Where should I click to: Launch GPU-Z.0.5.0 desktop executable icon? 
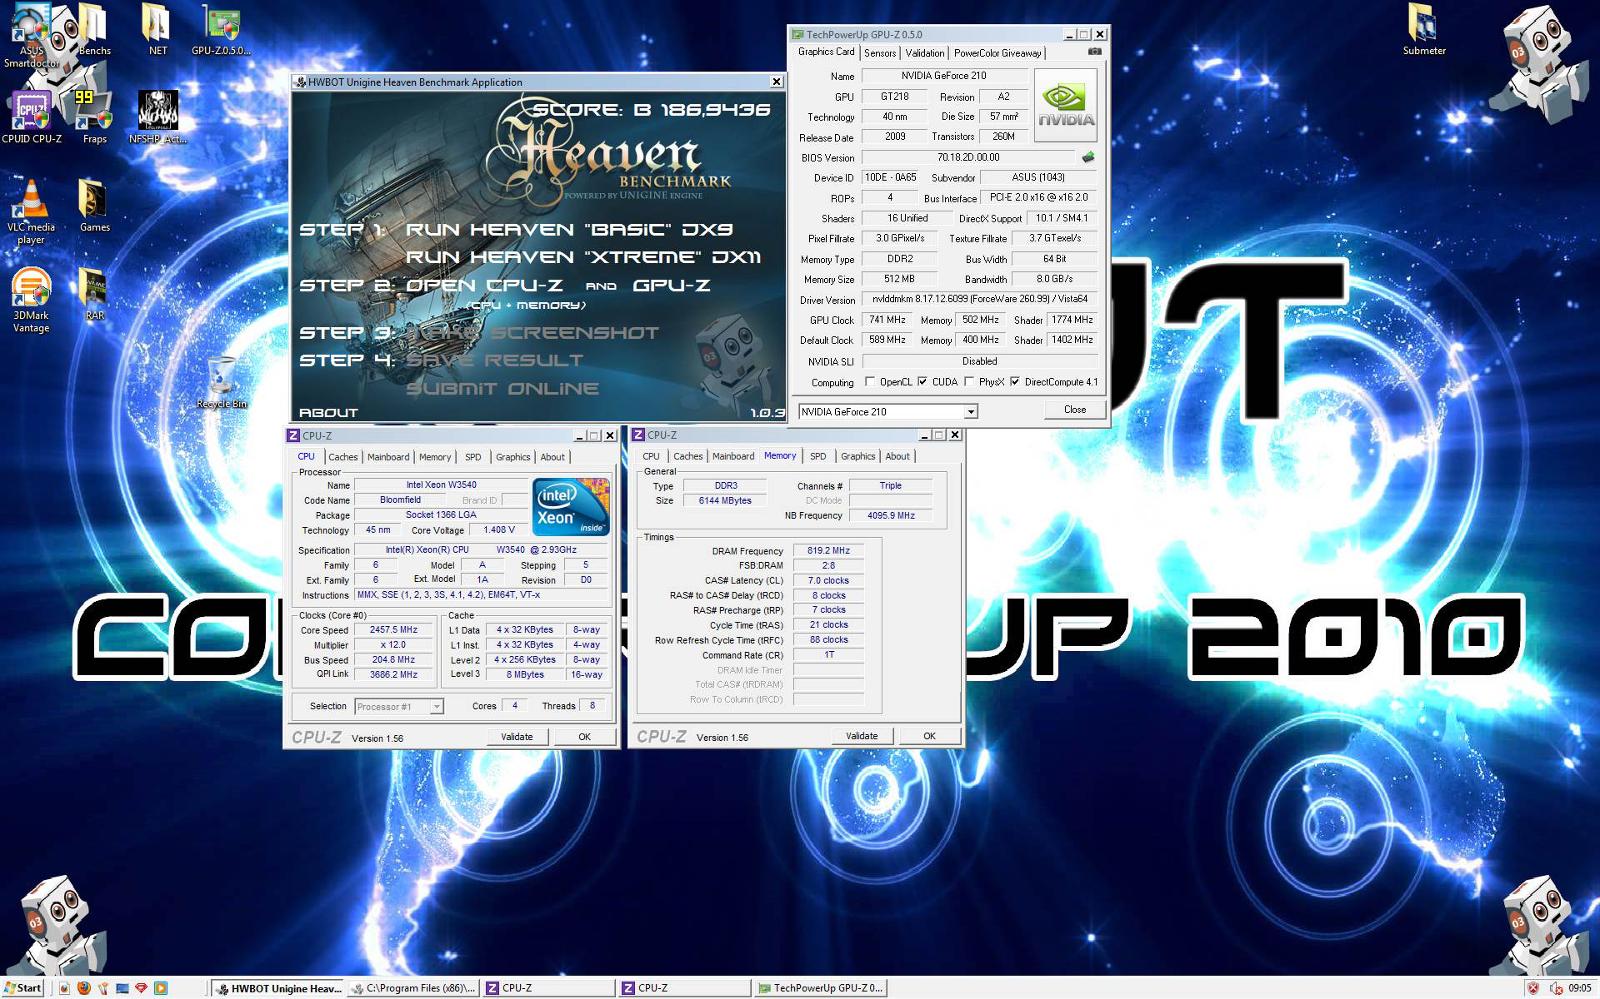pyautogui.click(x=221, y=30)
